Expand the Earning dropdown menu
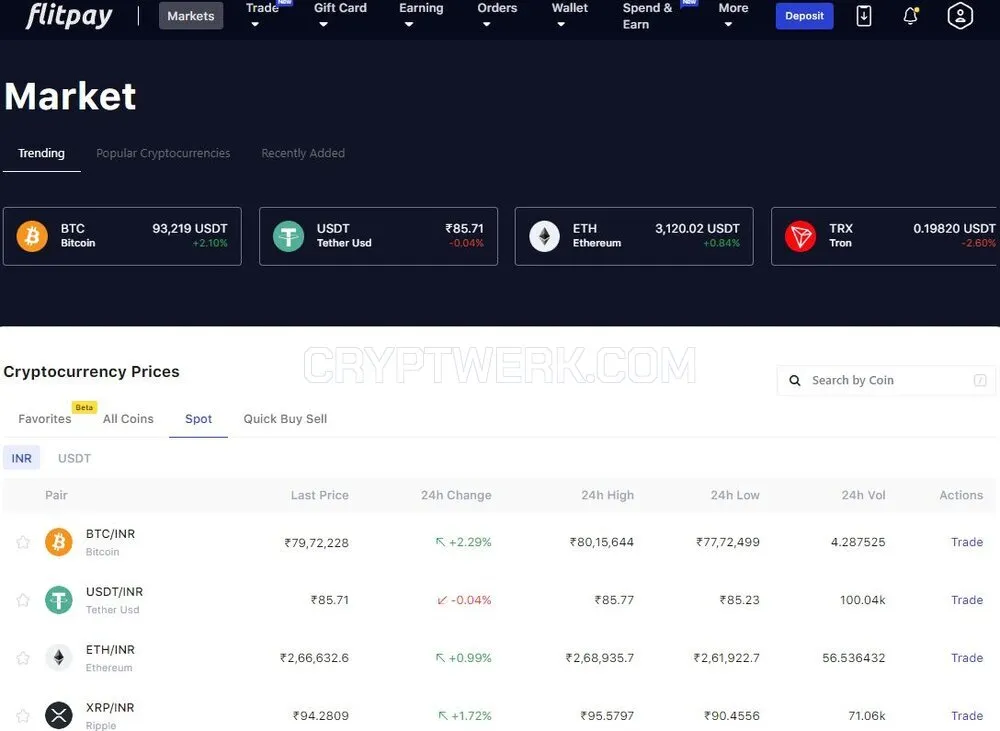1000x731 pixels. (x=421, y=15)
